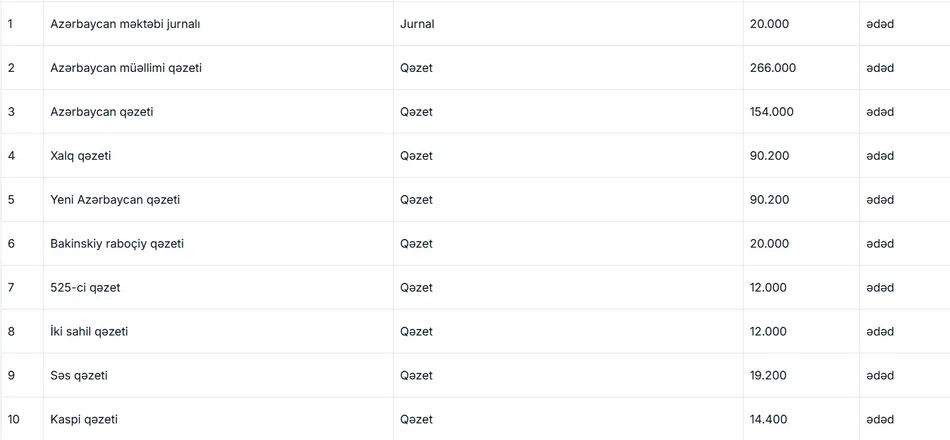Click the quantity value 19.200
This screenshot has height=440, width=950.
768,375
